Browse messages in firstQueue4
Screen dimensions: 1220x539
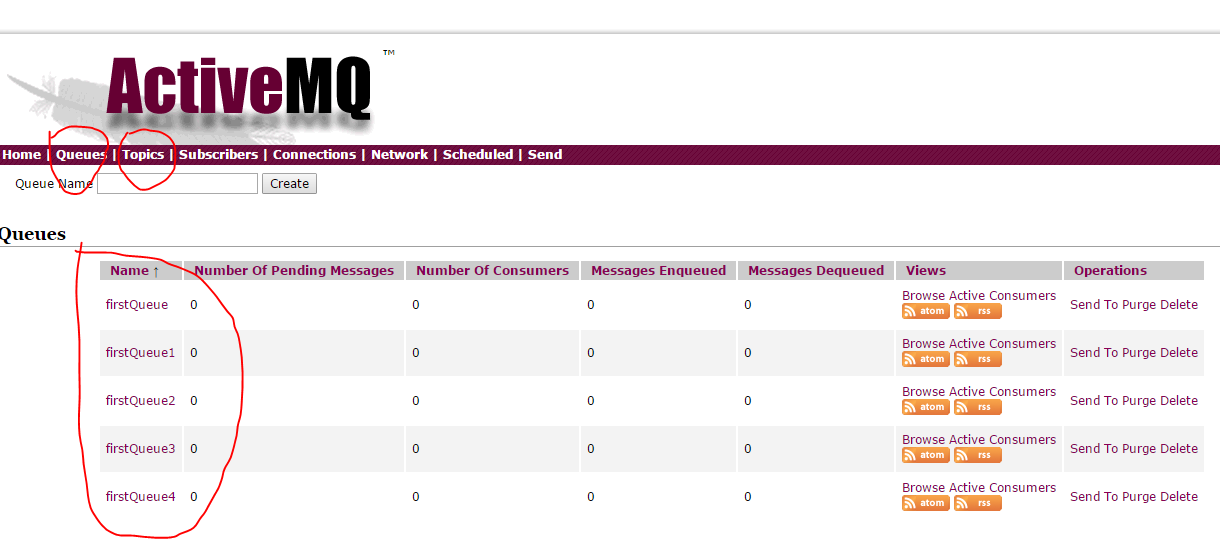pyautogui.click(x=923, y=488)
